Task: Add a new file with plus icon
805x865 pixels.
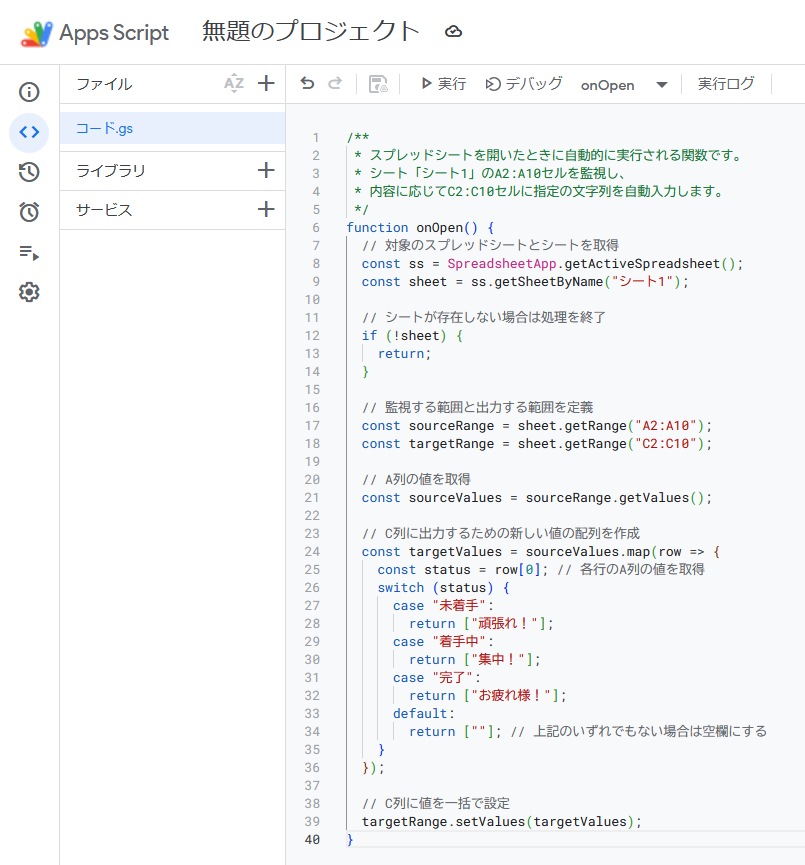Action: click(x=266, y=84)
